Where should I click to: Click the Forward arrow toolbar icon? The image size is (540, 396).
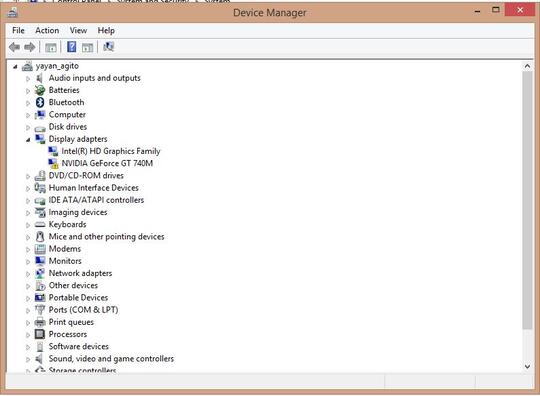[x=30, y=47]
